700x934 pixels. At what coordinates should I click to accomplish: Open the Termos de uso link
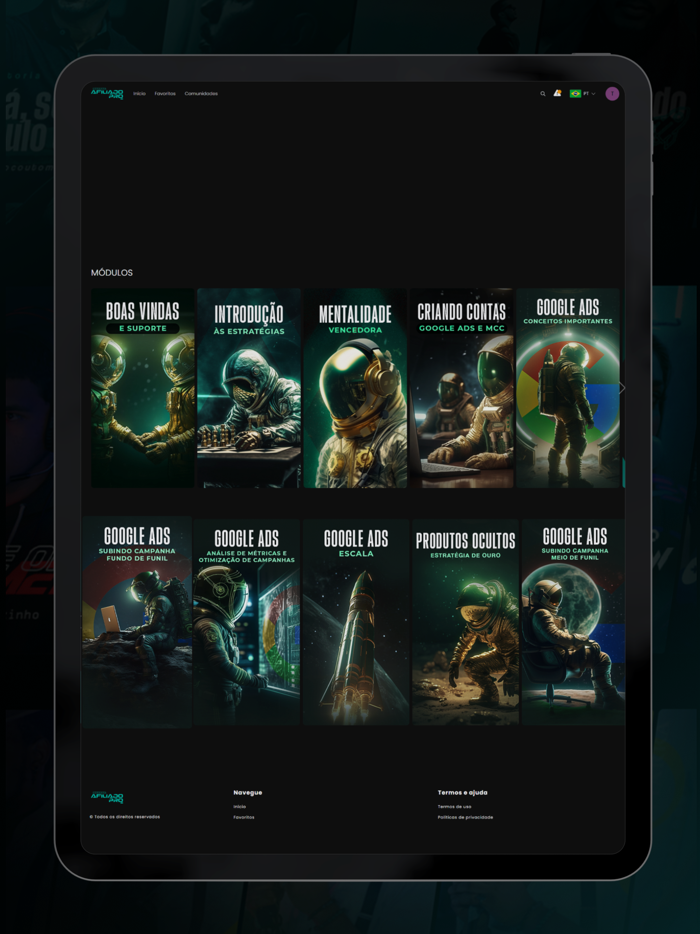click(x=455, y=807)
